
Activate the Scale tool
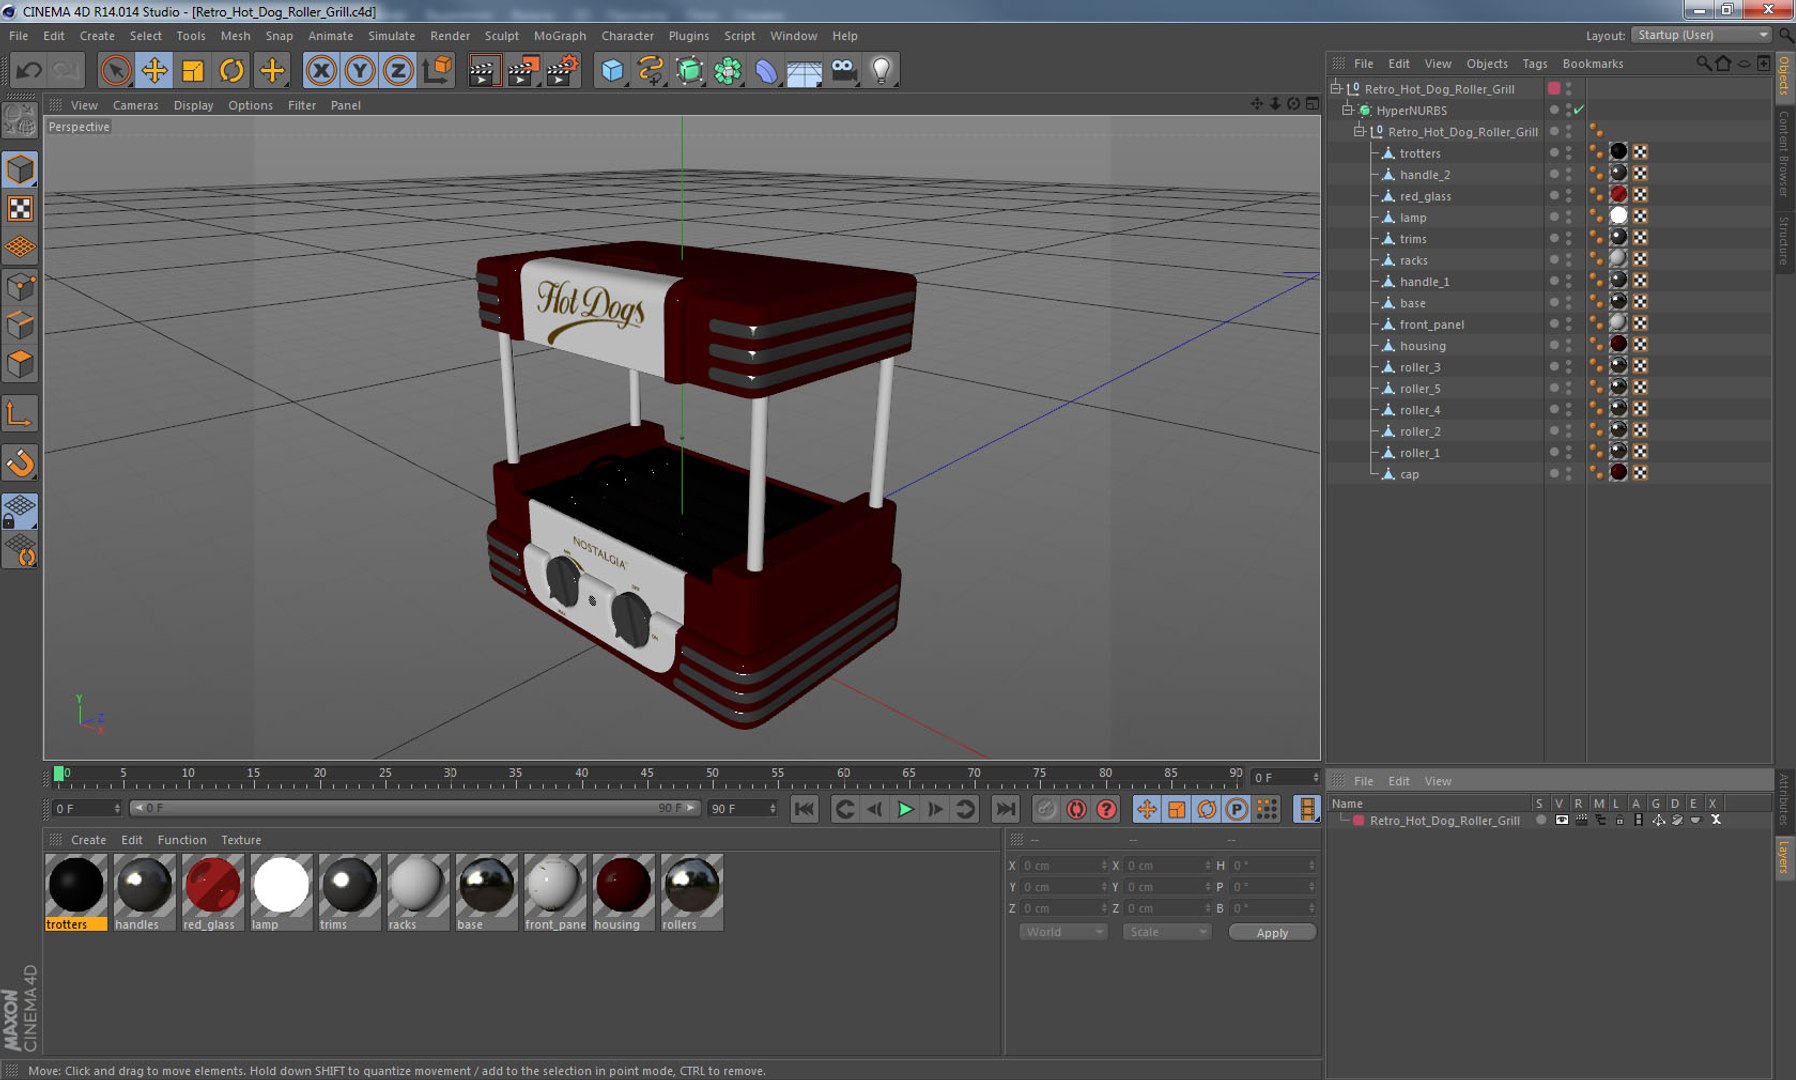click(x=192, y=70)
